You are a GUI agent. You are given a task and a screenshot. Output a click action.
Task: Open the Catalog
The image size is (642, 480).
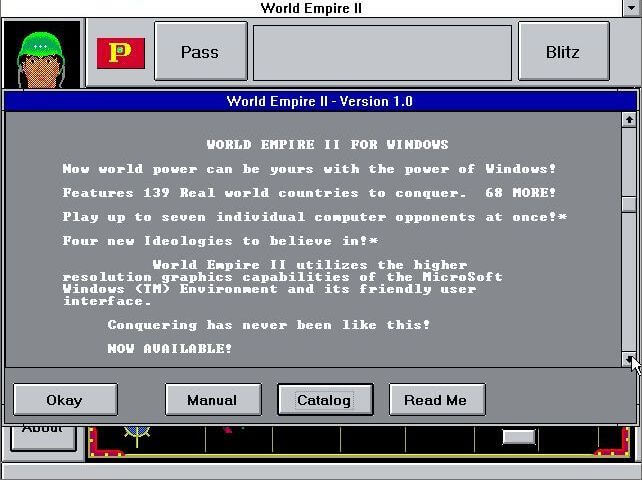coord(325,400)
